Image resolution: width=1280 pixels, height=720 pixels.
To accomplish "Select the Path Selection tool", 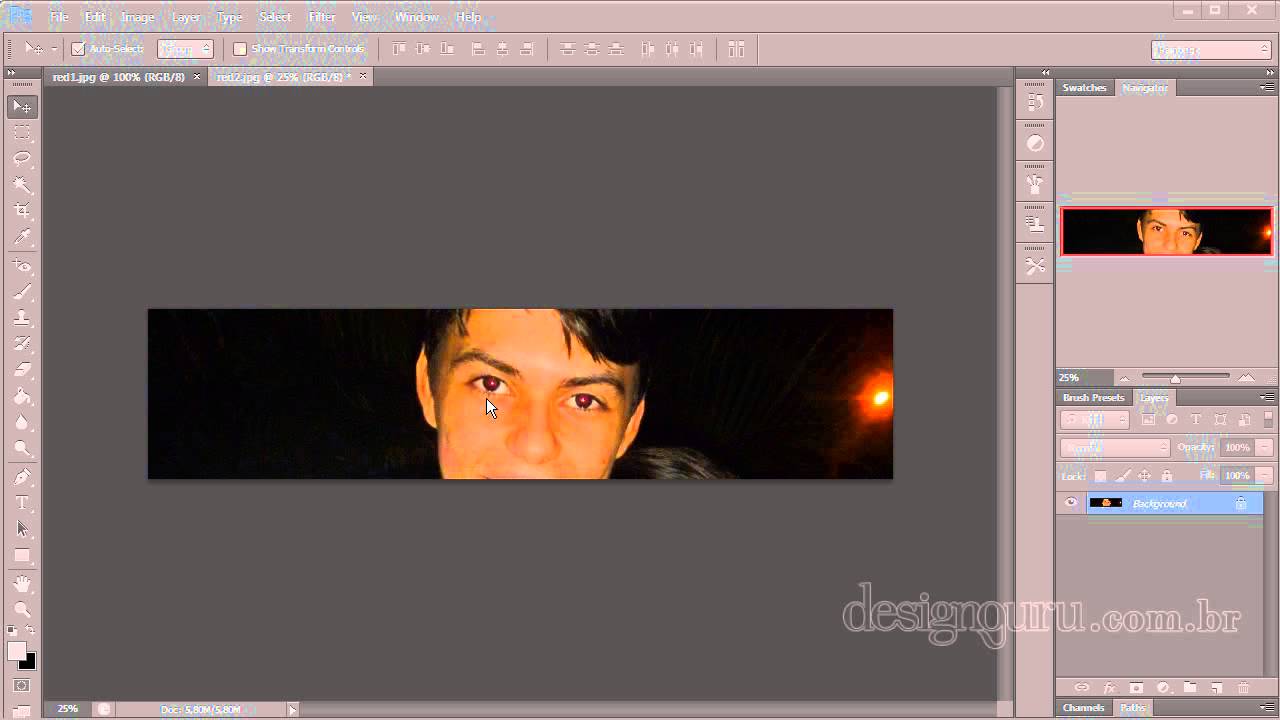I will 22,529.
